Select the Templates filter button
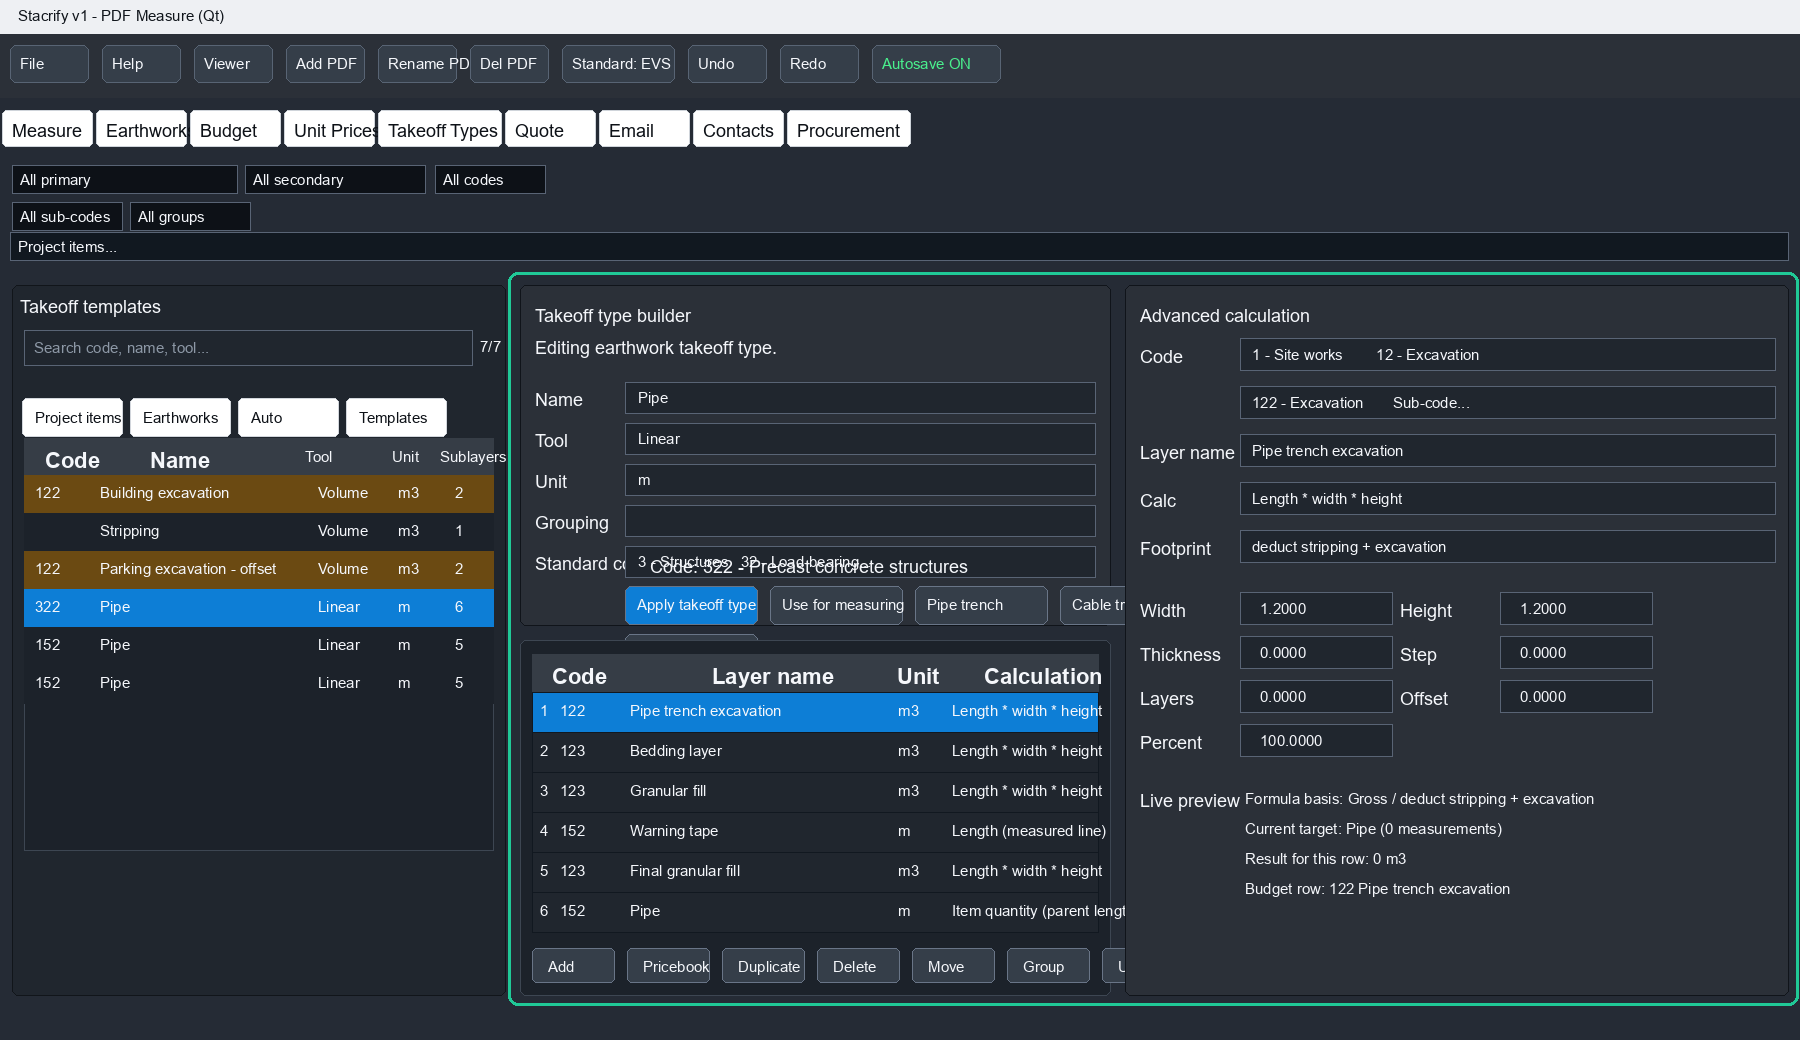The height and width of the screenshot is (1040, 1800). 396,418
